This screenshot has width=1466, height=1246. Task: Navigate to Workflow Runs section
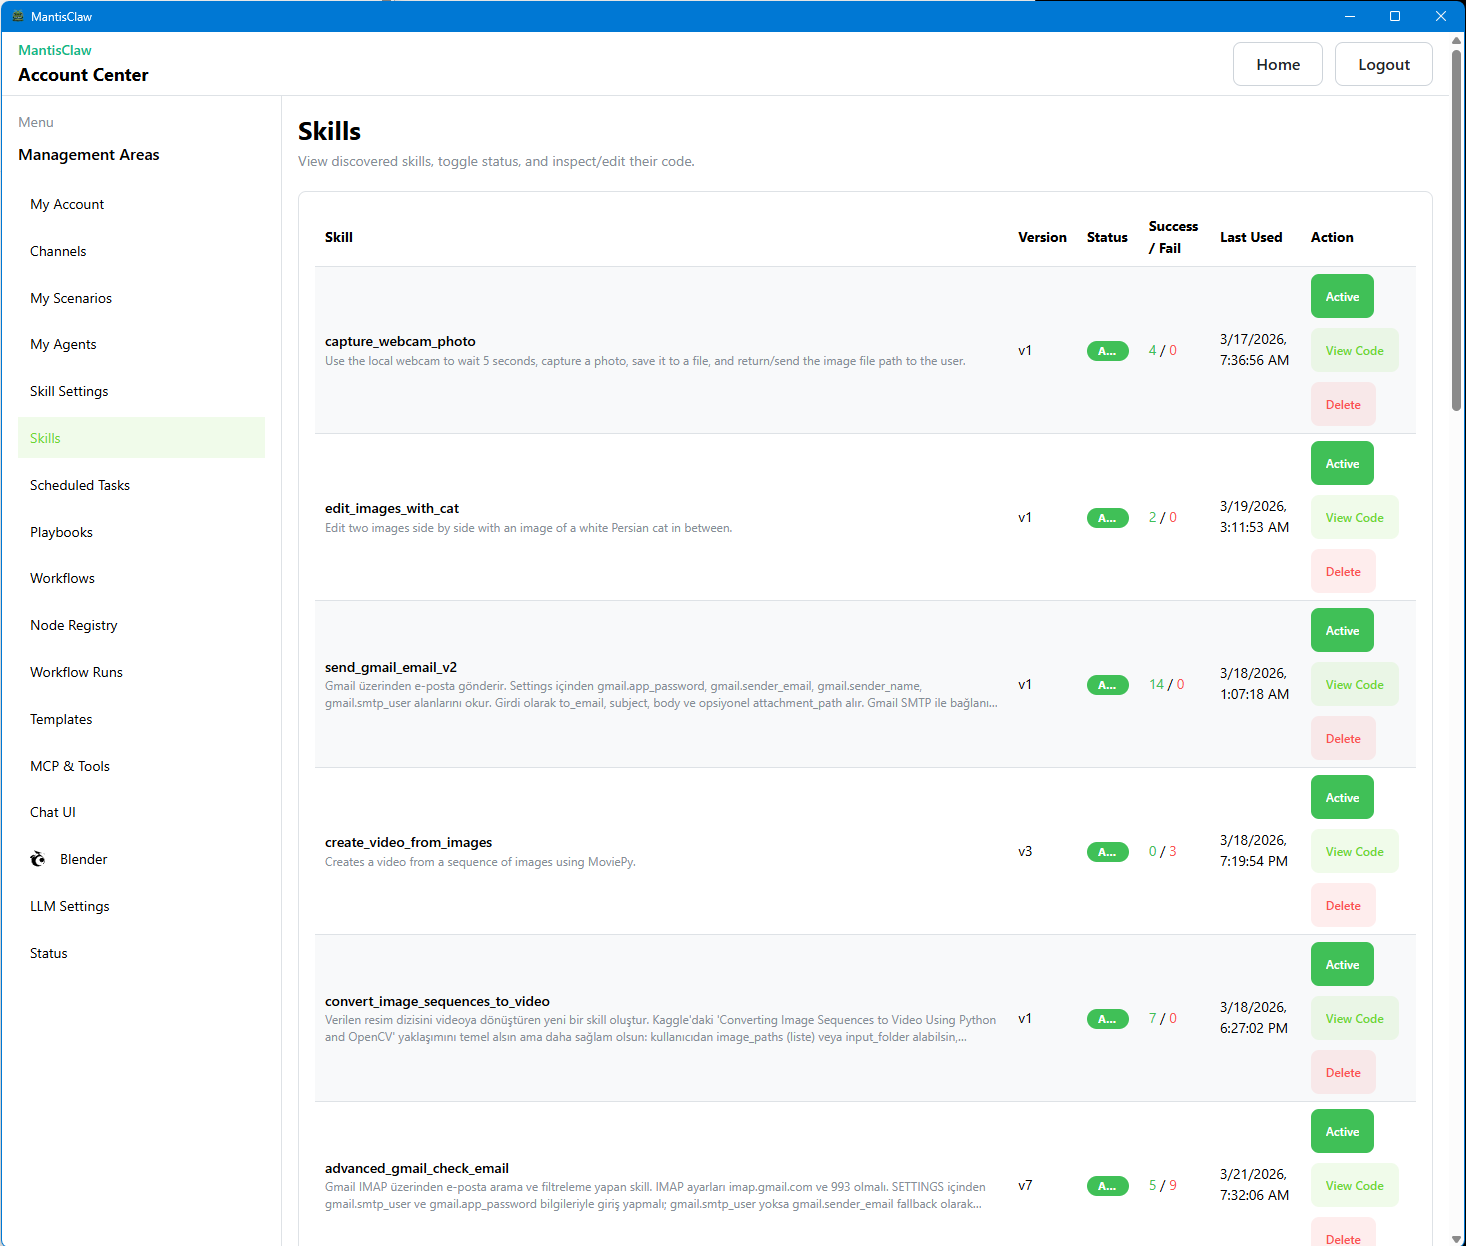pyautogui.click(x=76, y=672)
